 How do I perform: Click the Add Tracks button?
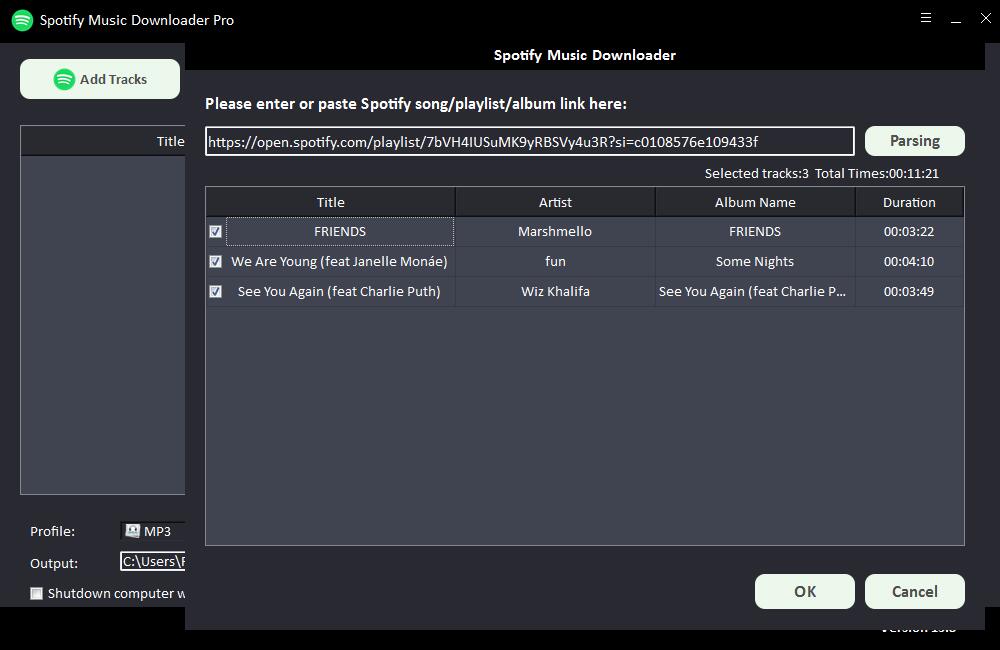coord(100,79)
